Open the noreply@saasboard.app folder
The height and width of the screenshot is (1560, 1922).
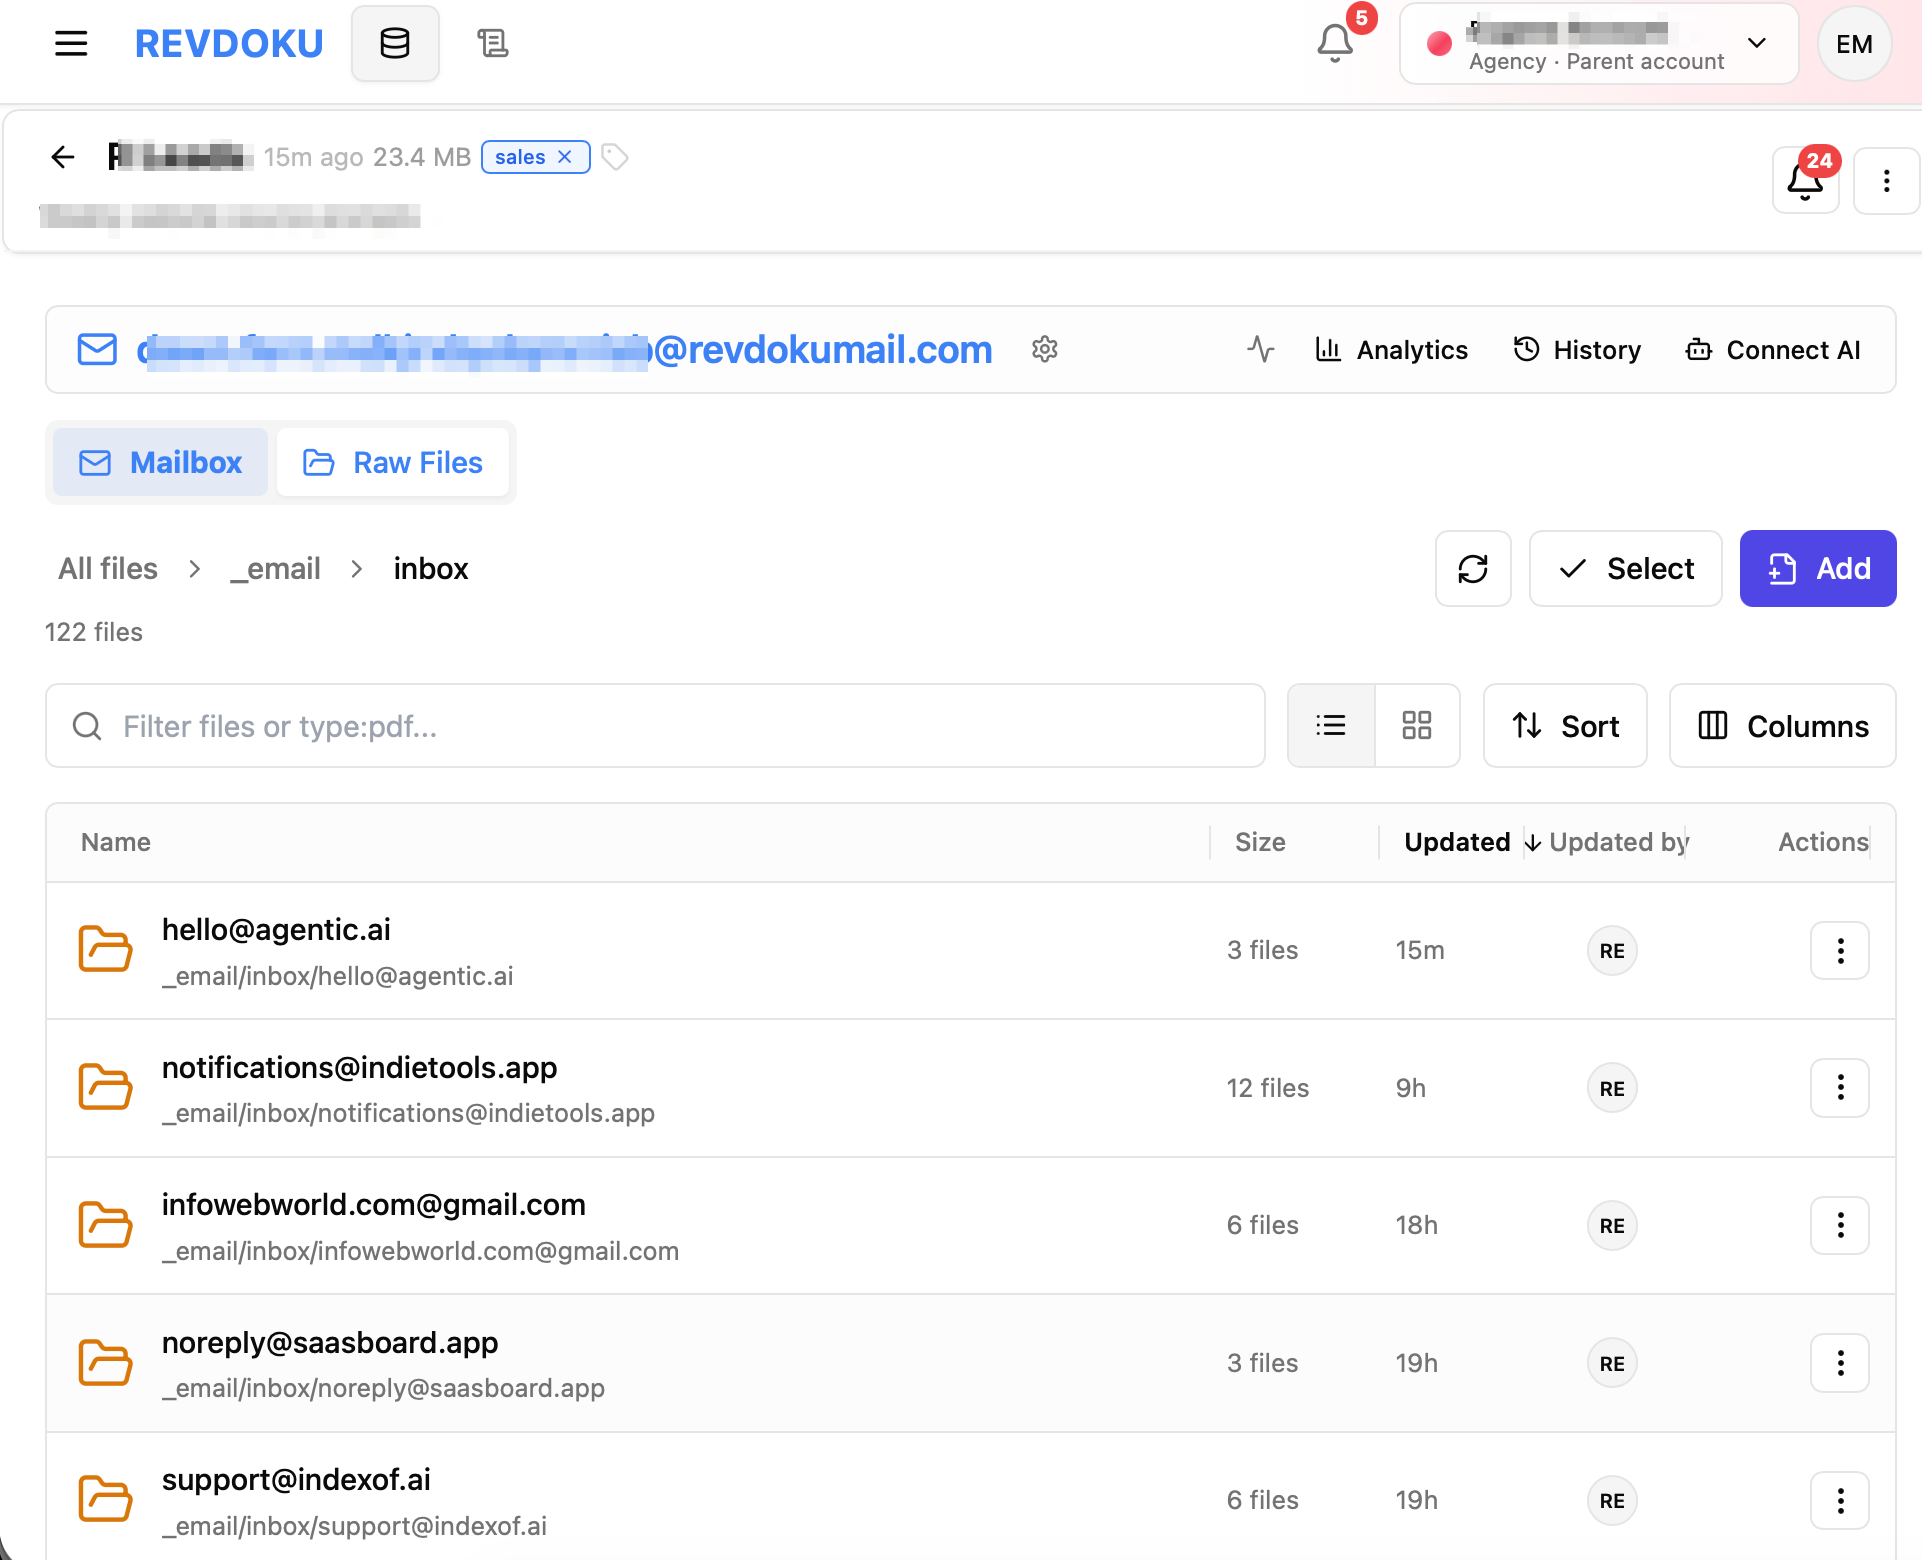[330, 1343]
